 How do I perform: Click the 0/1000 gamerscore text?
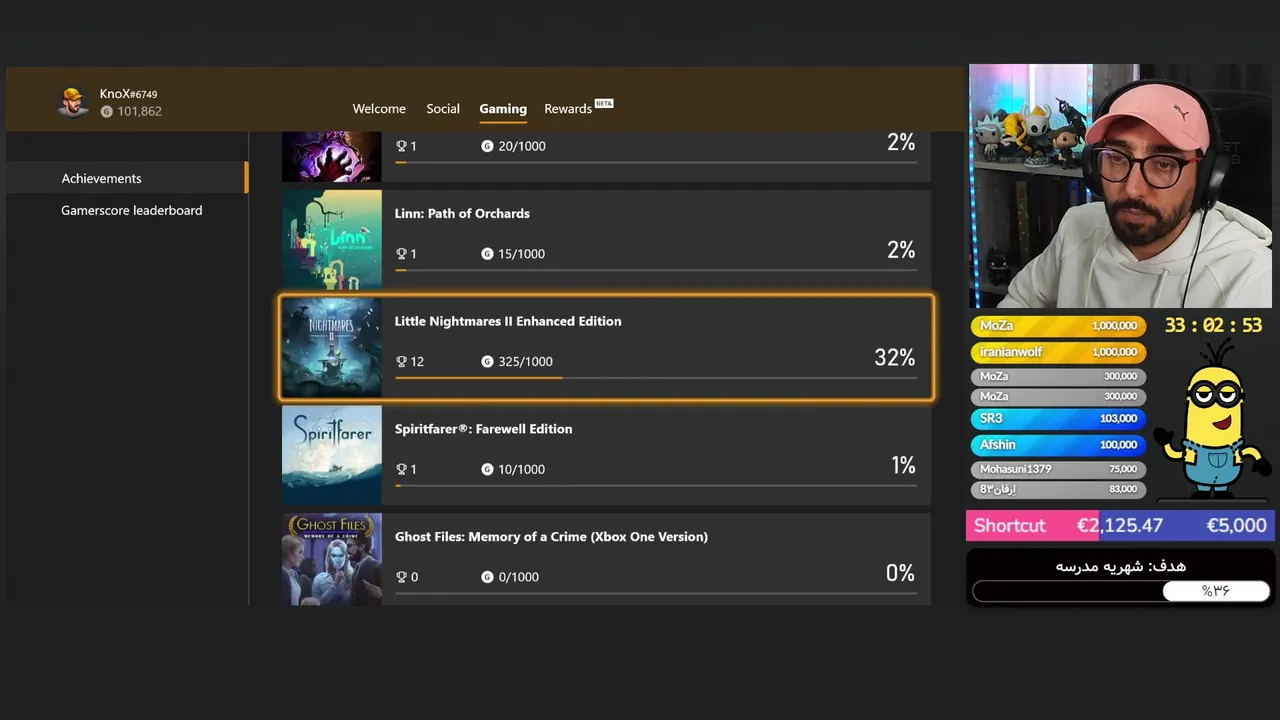(518, 577)
